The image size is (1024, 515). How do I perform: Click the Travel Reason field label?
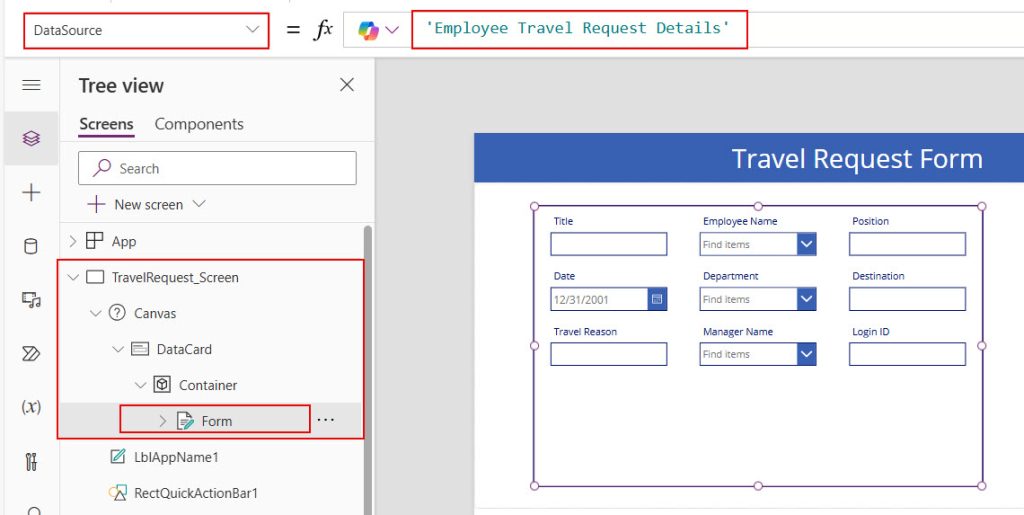pos(585,332)
